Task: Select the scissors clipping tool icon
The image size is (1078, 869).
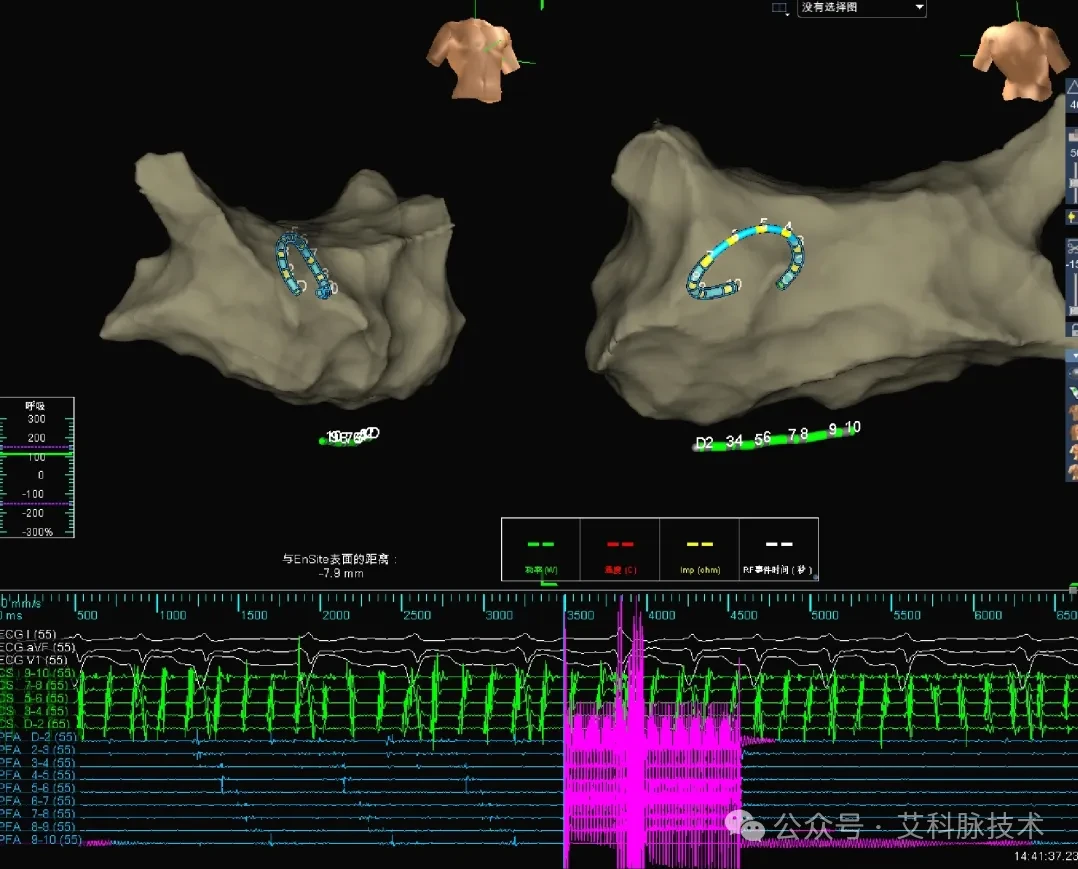Action: point(1072,247)
